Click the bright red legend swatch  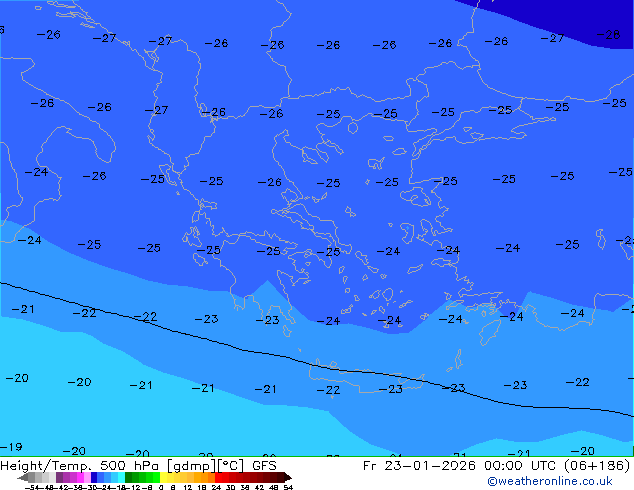(x=218, y=477)
